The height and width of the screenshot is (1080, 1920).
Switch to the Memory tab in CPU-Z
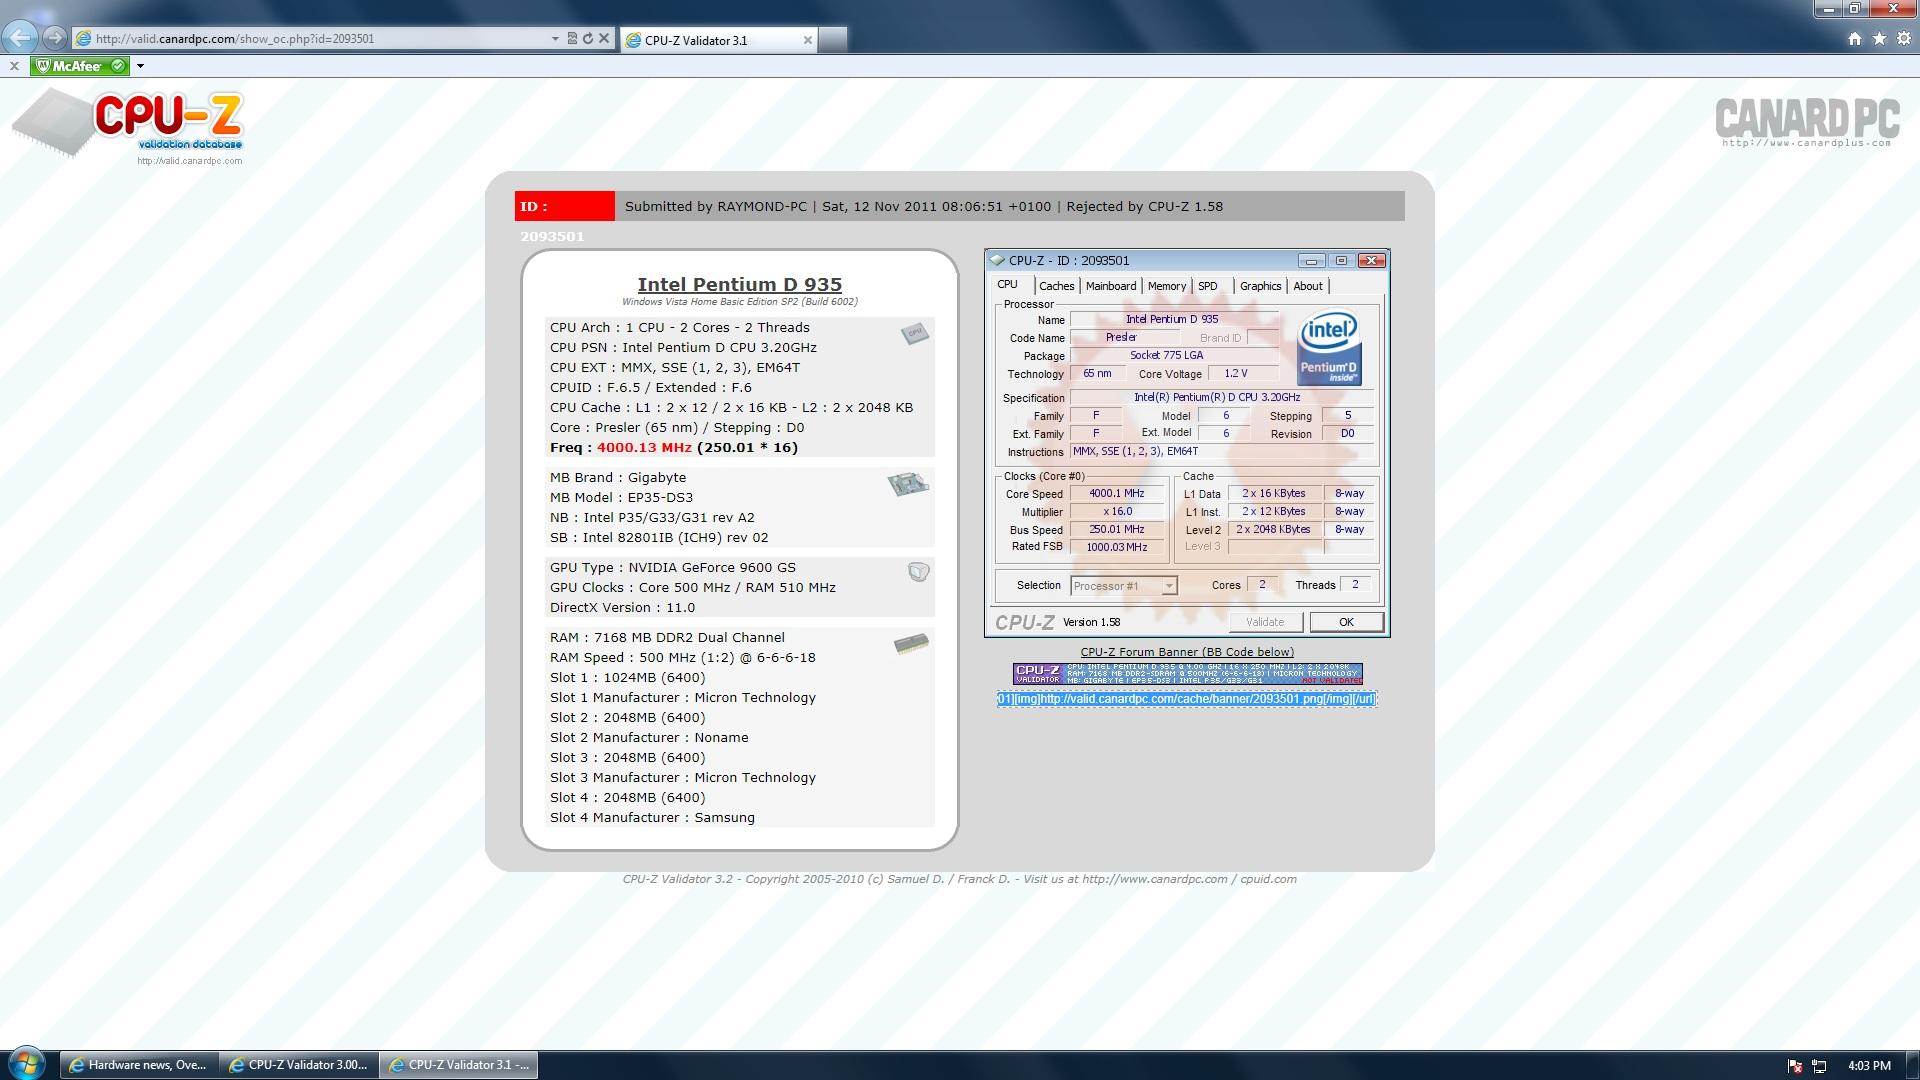coord(1166,286)
